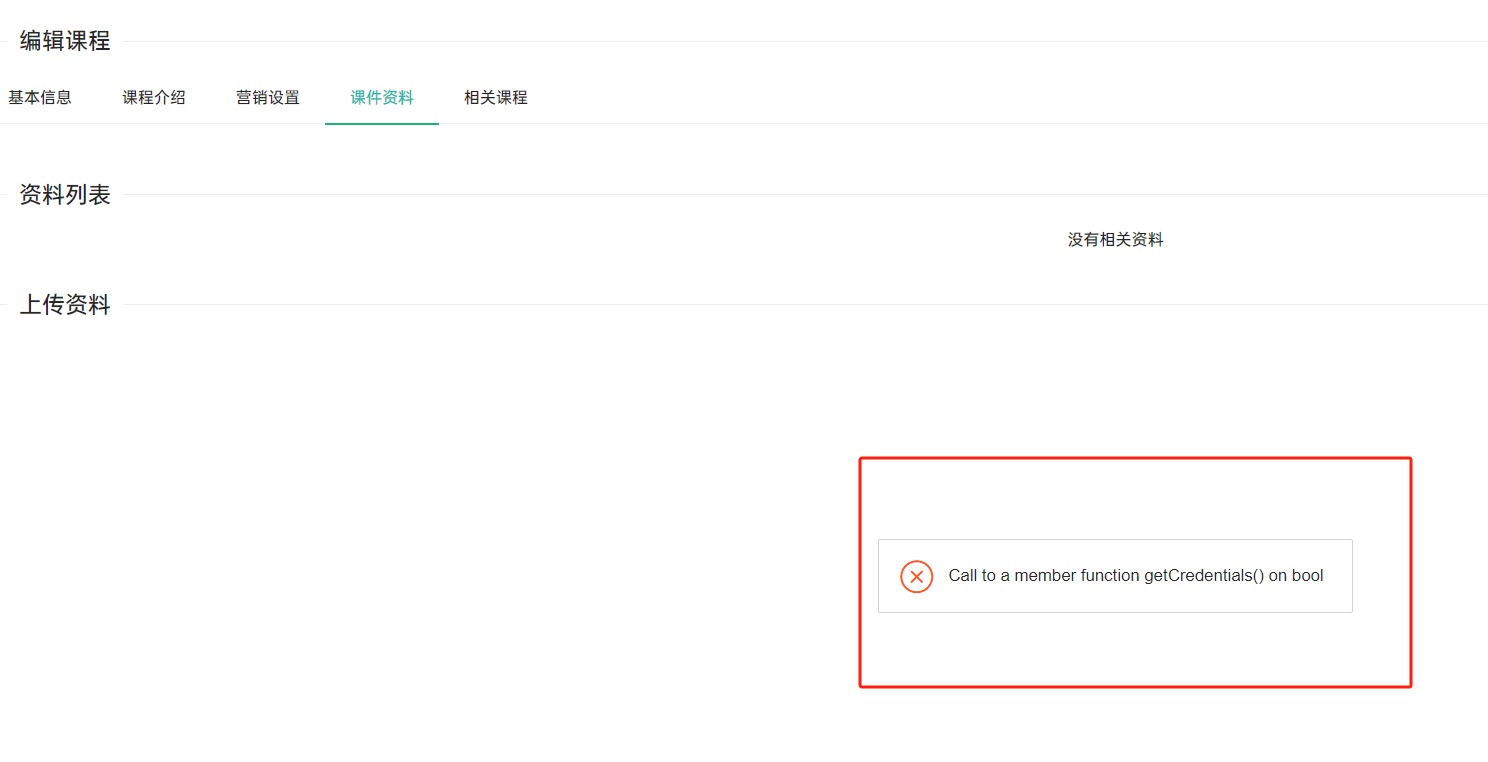Click top border of red highlight frame
The width and height of the screenshot is (1488, 762).
tap(1135, 459)
